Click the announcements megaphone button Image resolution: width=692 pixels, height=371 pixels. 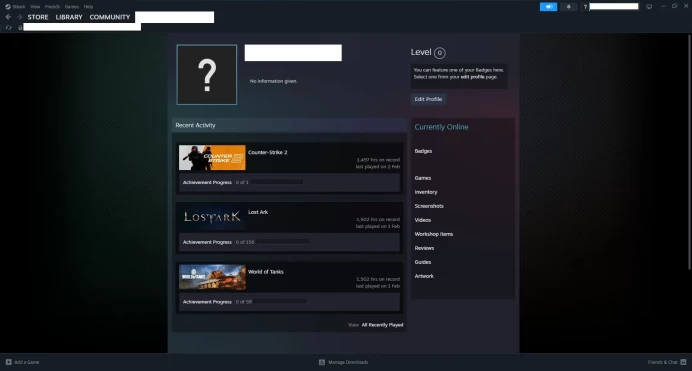548,7
